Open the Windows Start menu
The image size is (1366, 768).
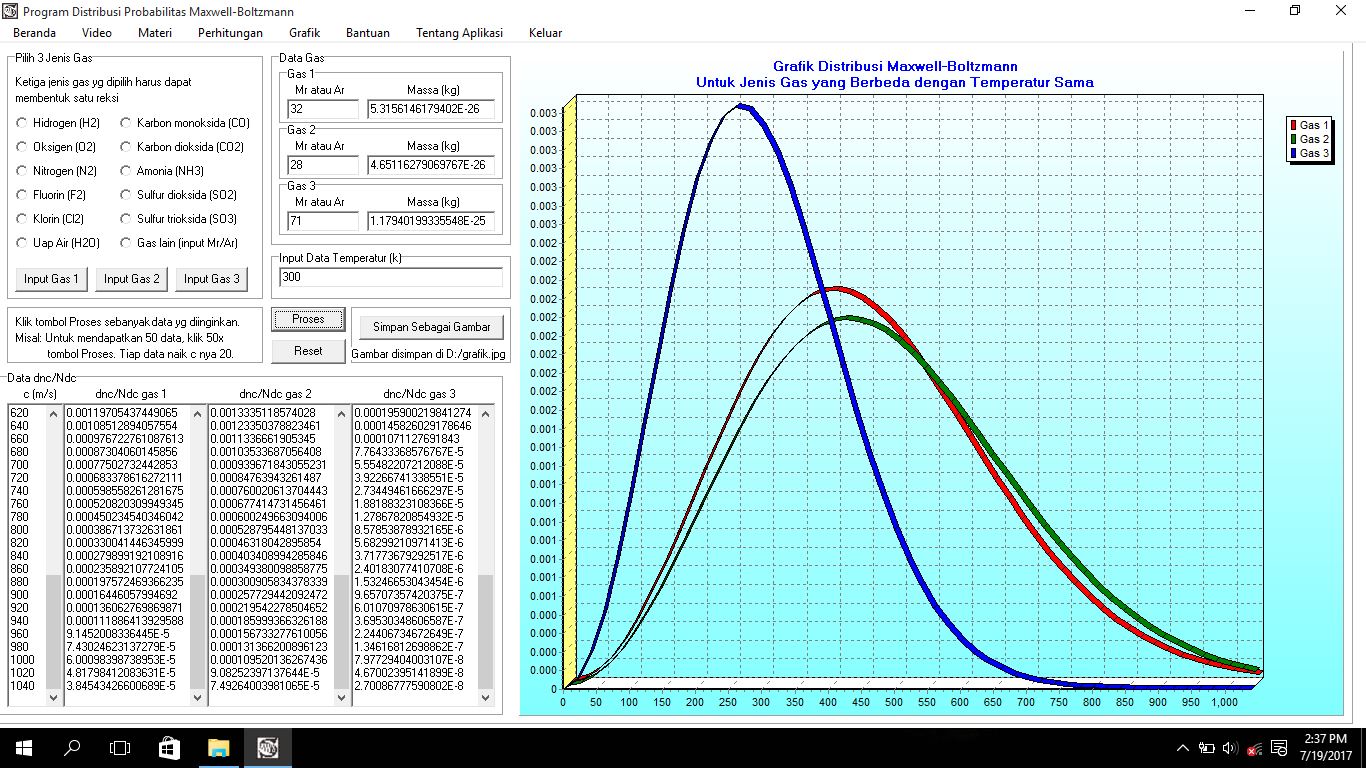[22, 747]
